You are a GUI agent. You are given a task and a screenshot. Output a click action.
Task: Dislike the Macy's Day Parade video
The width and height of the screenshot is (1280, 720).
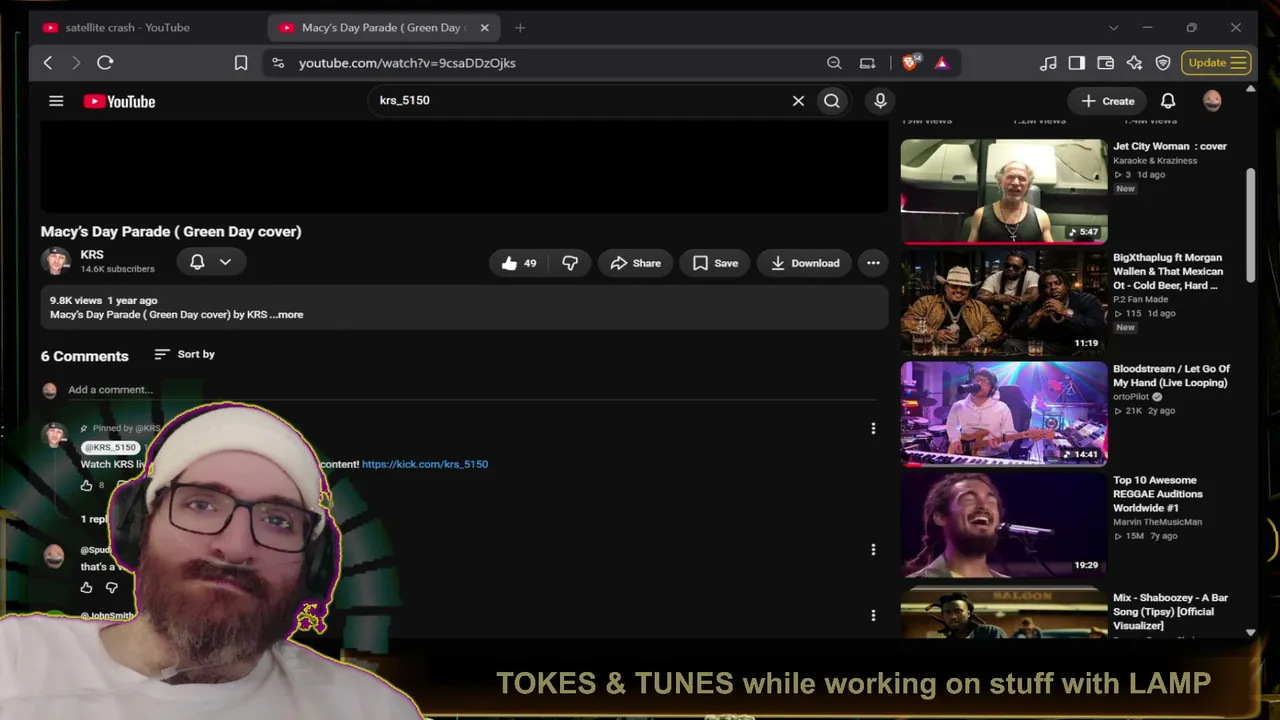pyautogui.click(x=570, y=263)
